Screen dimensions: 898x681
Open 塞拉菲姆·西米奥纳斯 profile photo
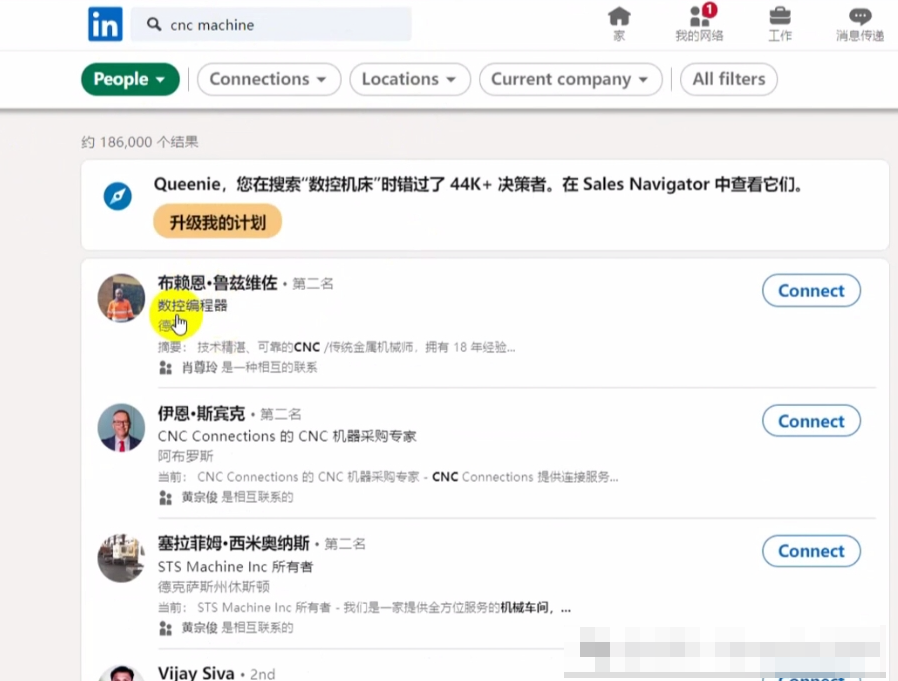pos(121,558)
